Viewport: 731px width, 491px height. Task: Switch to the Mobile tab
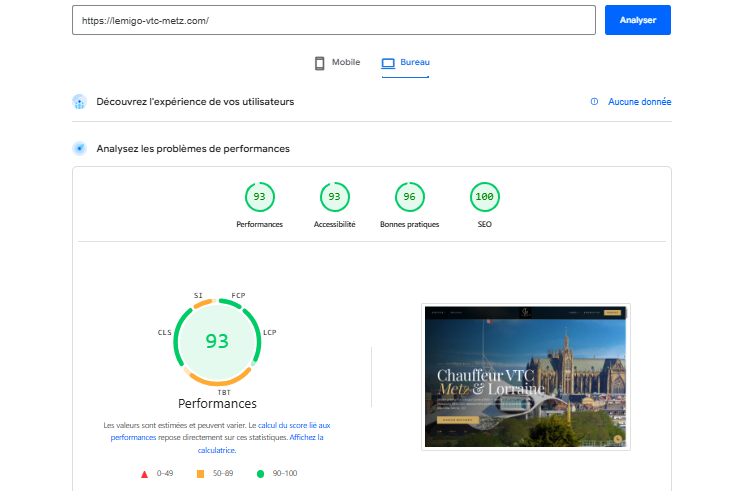338,62
